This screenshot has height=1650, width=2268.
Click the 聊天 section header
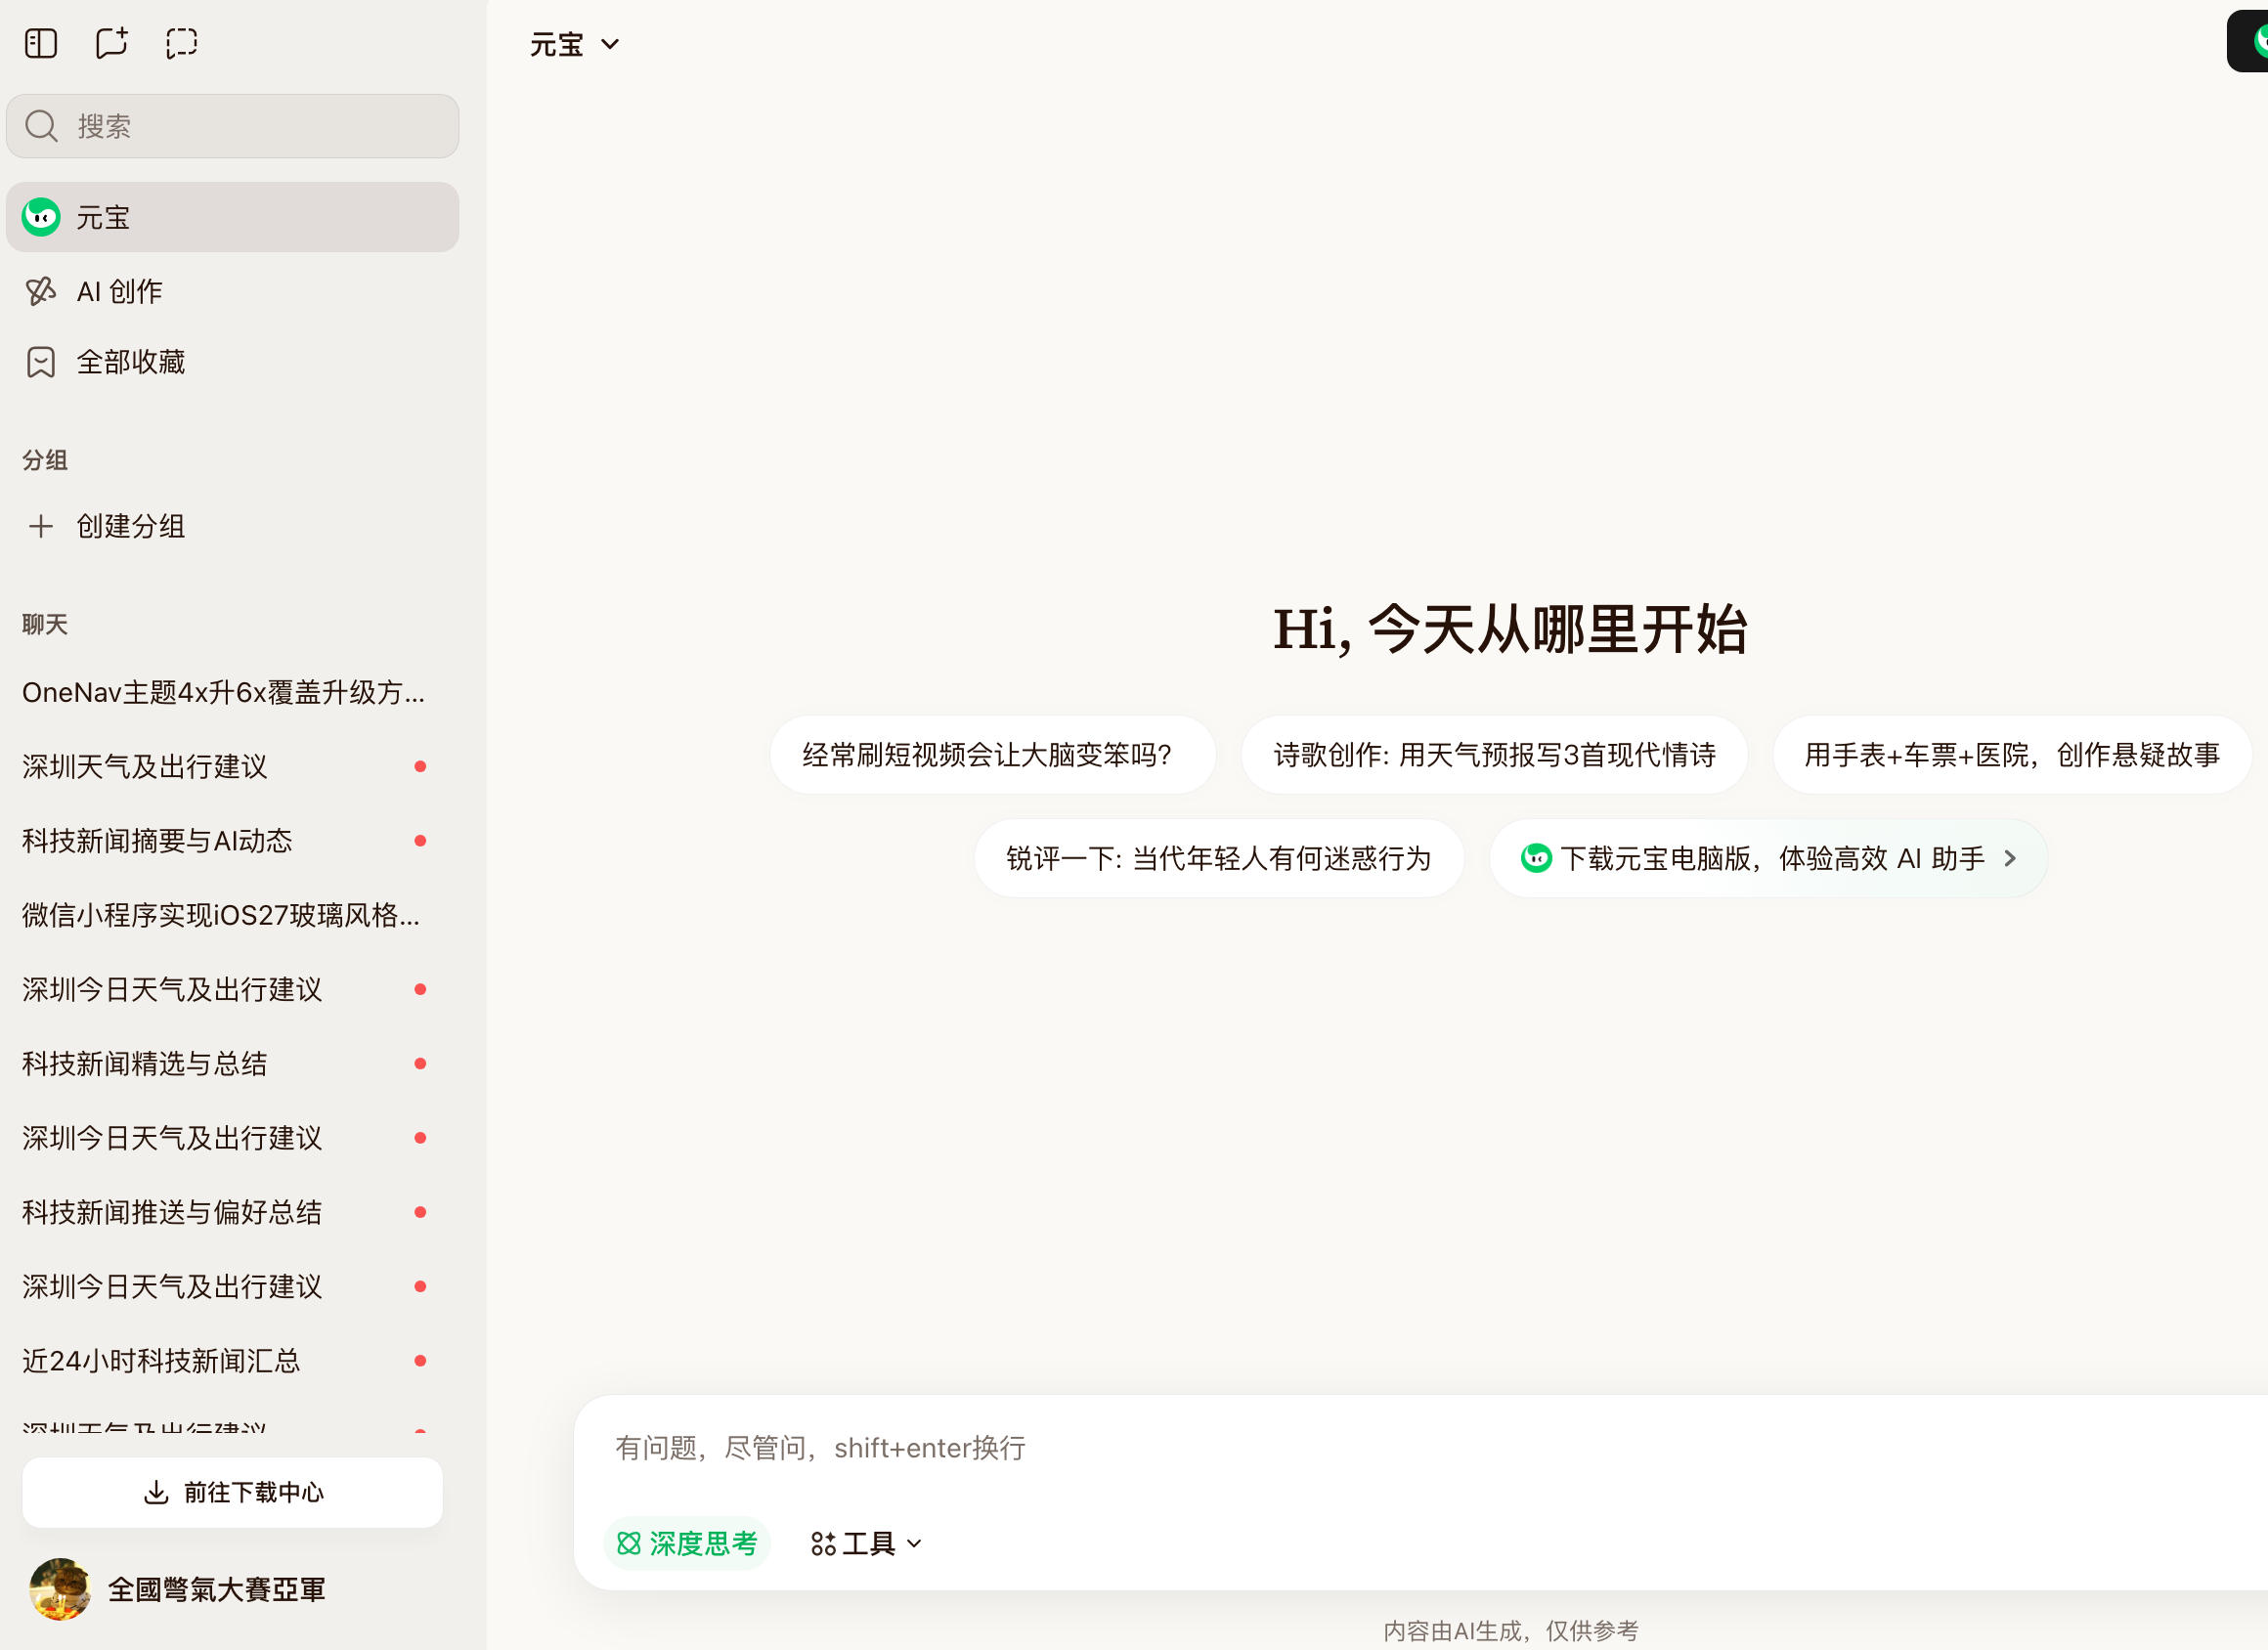pyautogui.click(x=45, y=624)
